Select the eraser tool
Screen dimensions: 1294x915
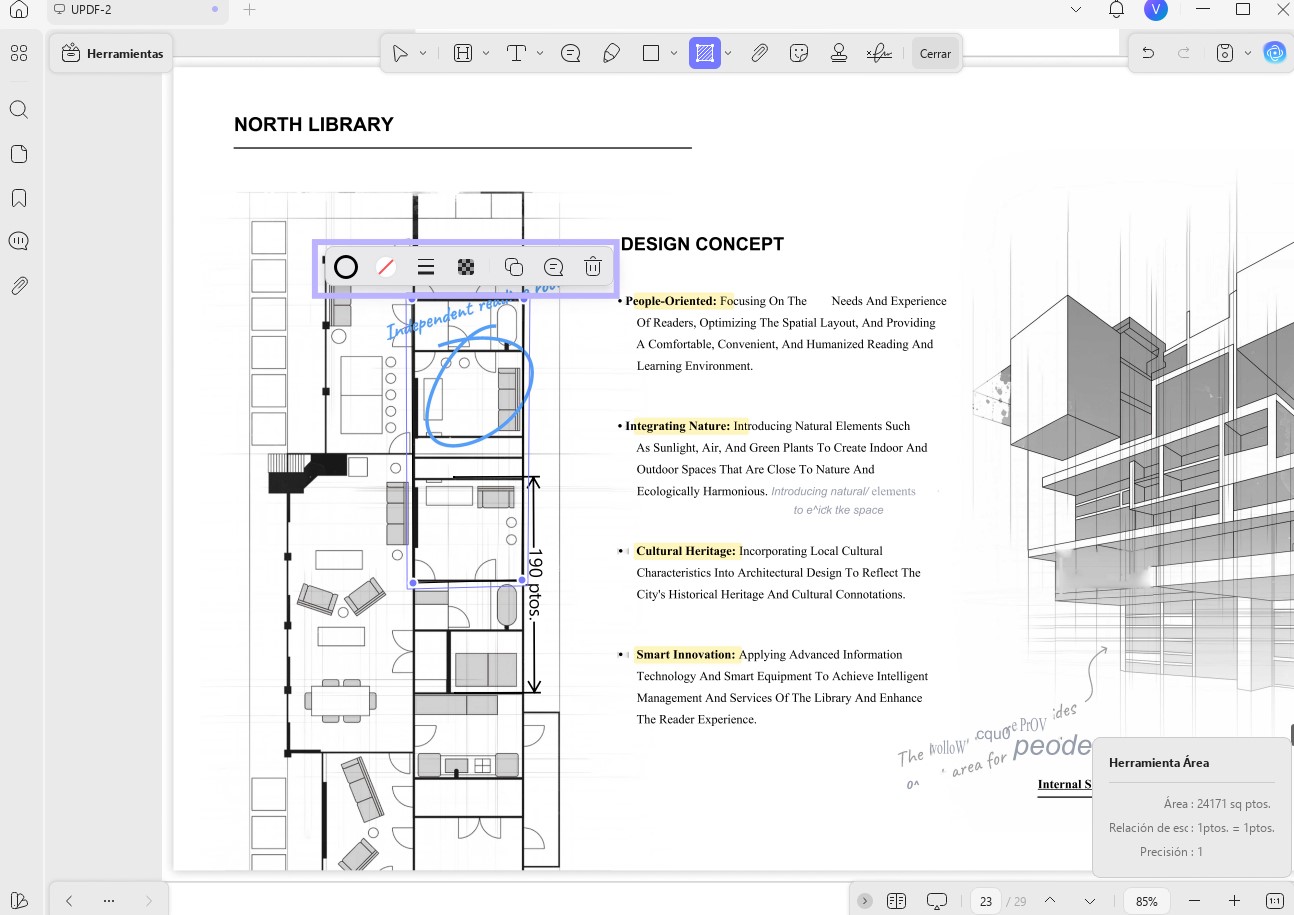(612, 53)
